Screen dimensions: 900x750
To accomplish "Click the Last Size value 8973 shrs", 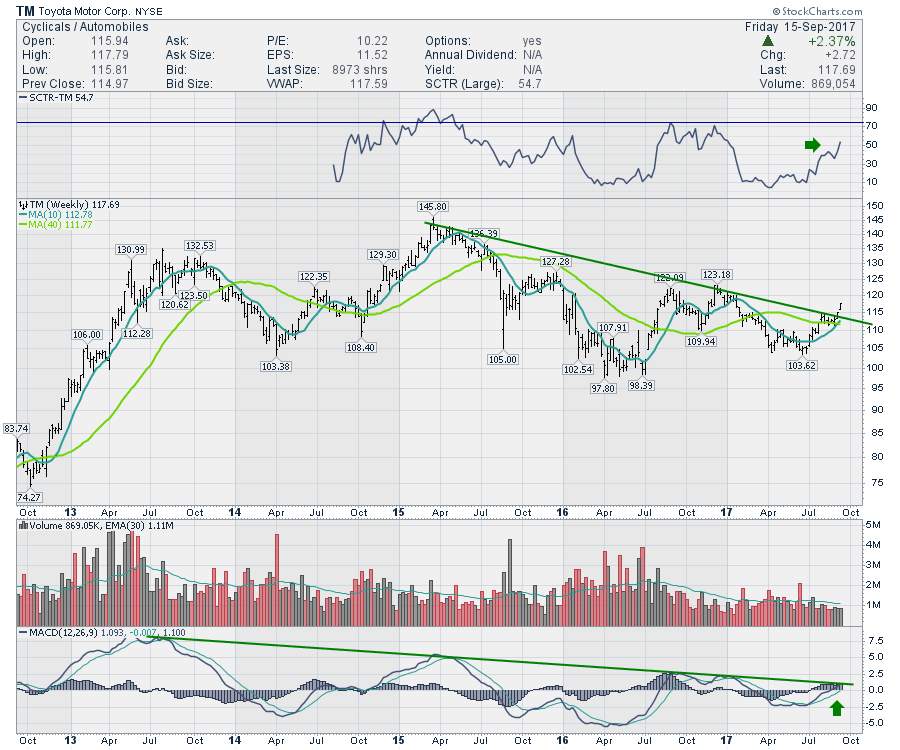I will [360, 69].
